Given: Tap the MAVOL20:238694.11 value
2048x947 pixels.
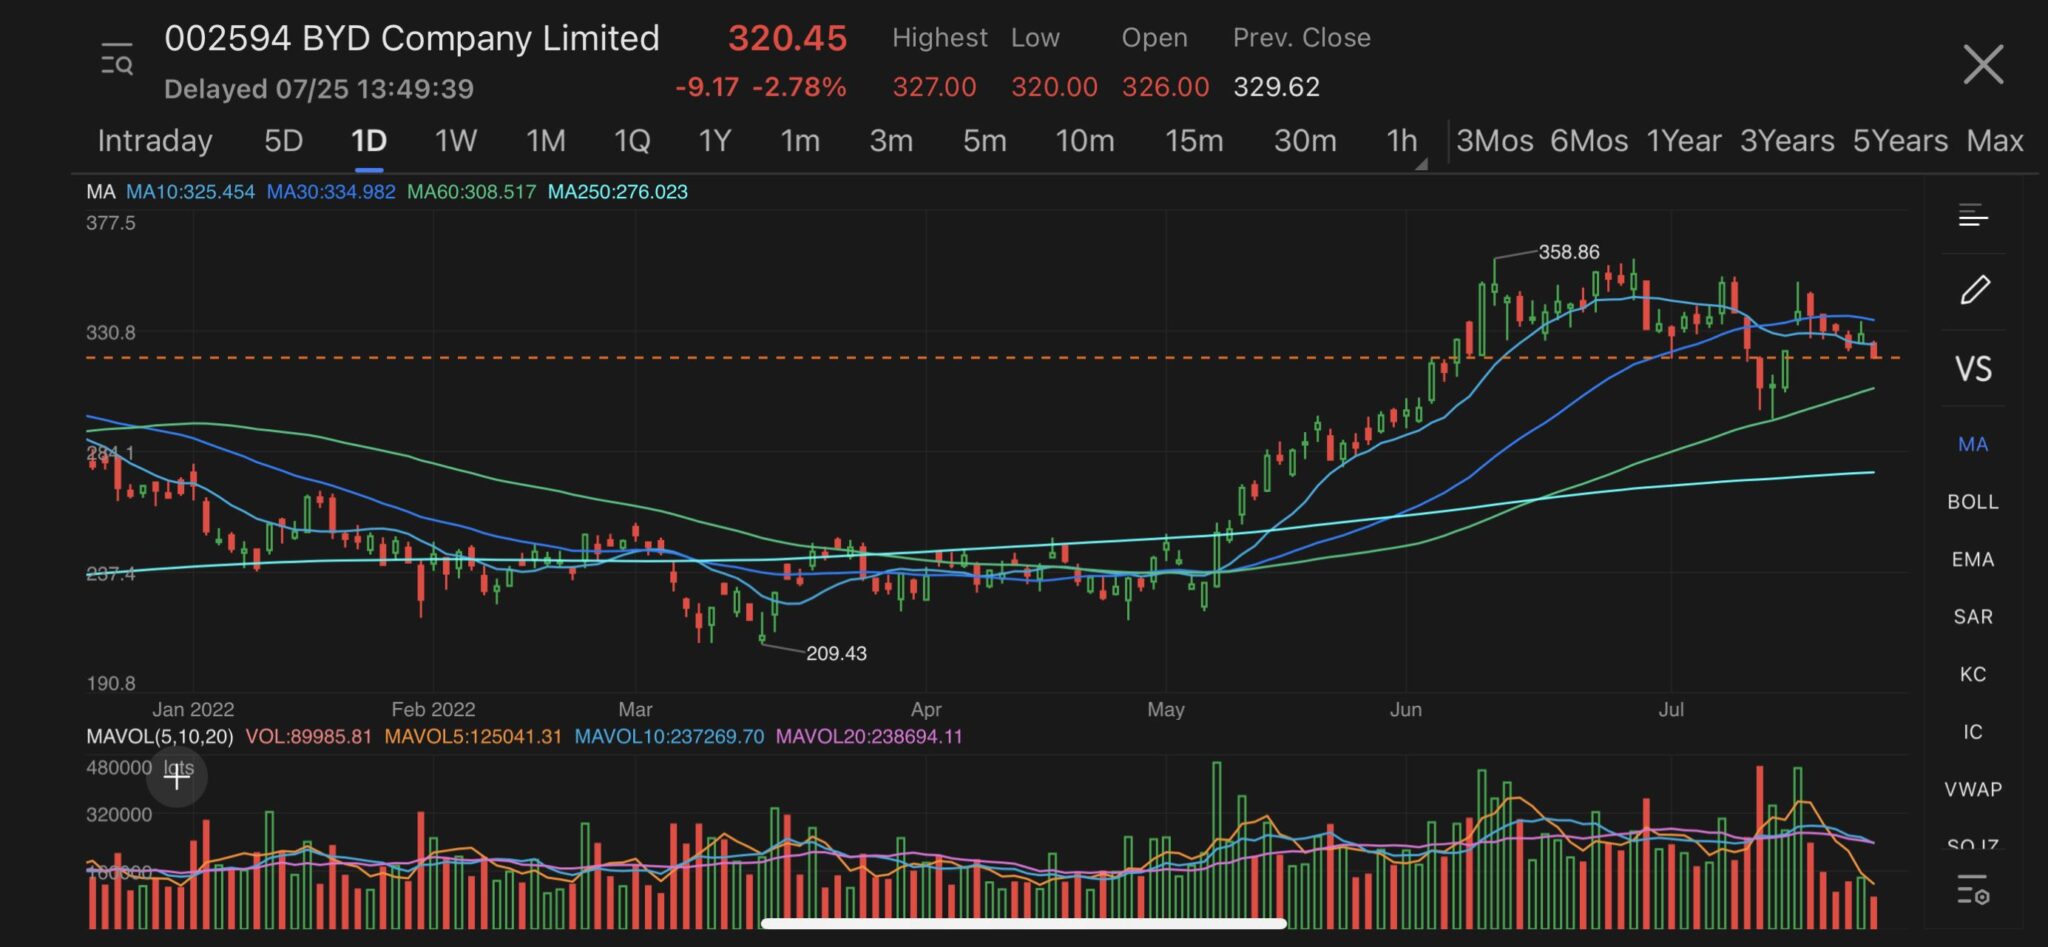Looking at the screenshot, I should click(x=869, y=737).
